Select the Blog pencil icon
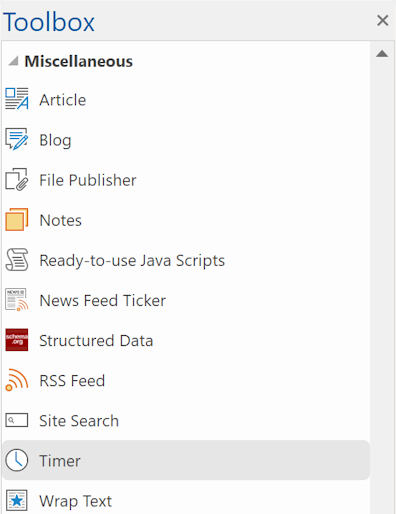Image resolution: width=396 pixels, height=514 pixels. [x=17, y=139]
